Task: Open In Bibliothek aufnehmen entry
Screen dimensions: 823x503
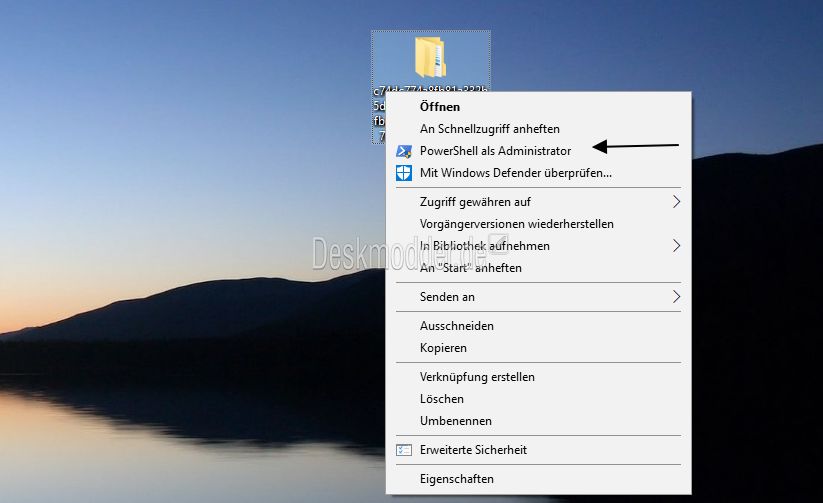Action: (x=539, y=246)
